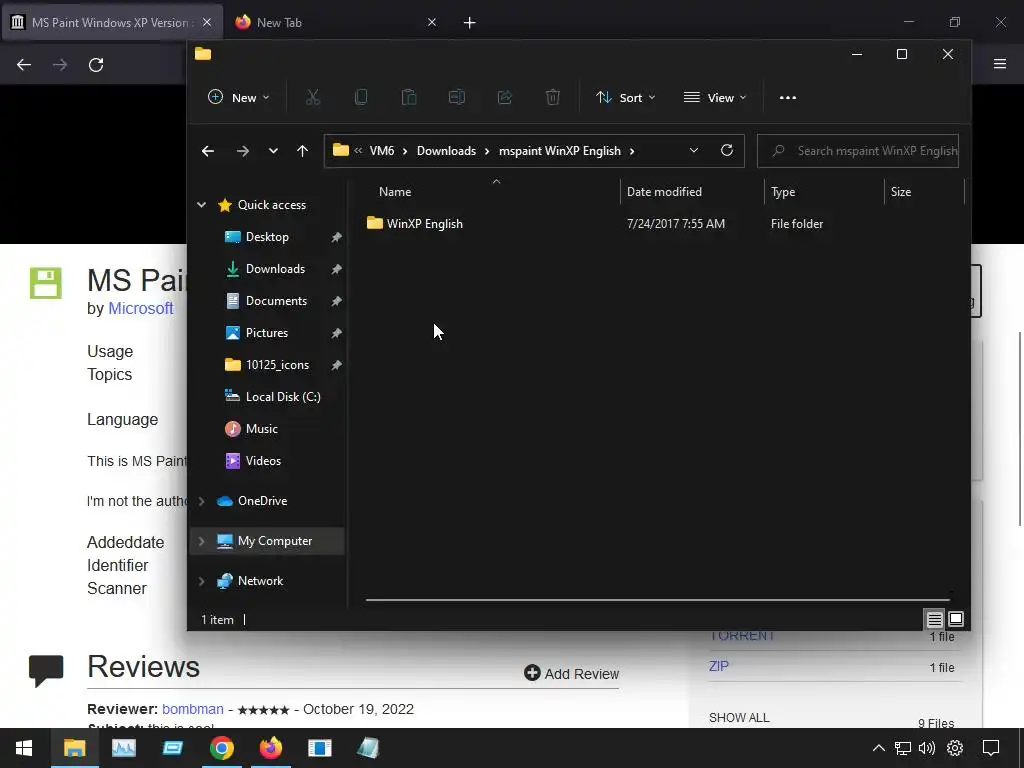Click the Share icon in Explorer toolbar
This screenshot has height=768, width=1024.
click(x=505, y=97)
